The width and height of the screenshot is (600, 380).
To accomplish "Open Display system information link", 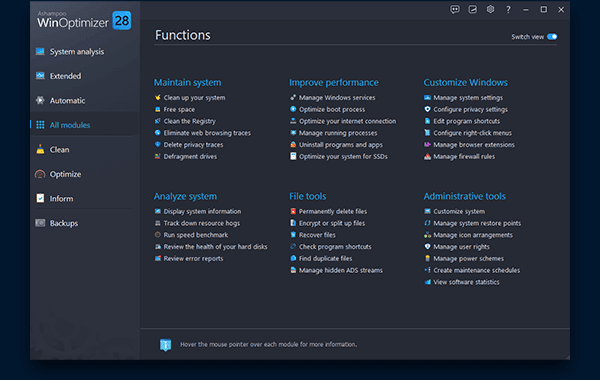I will [202, 211].
